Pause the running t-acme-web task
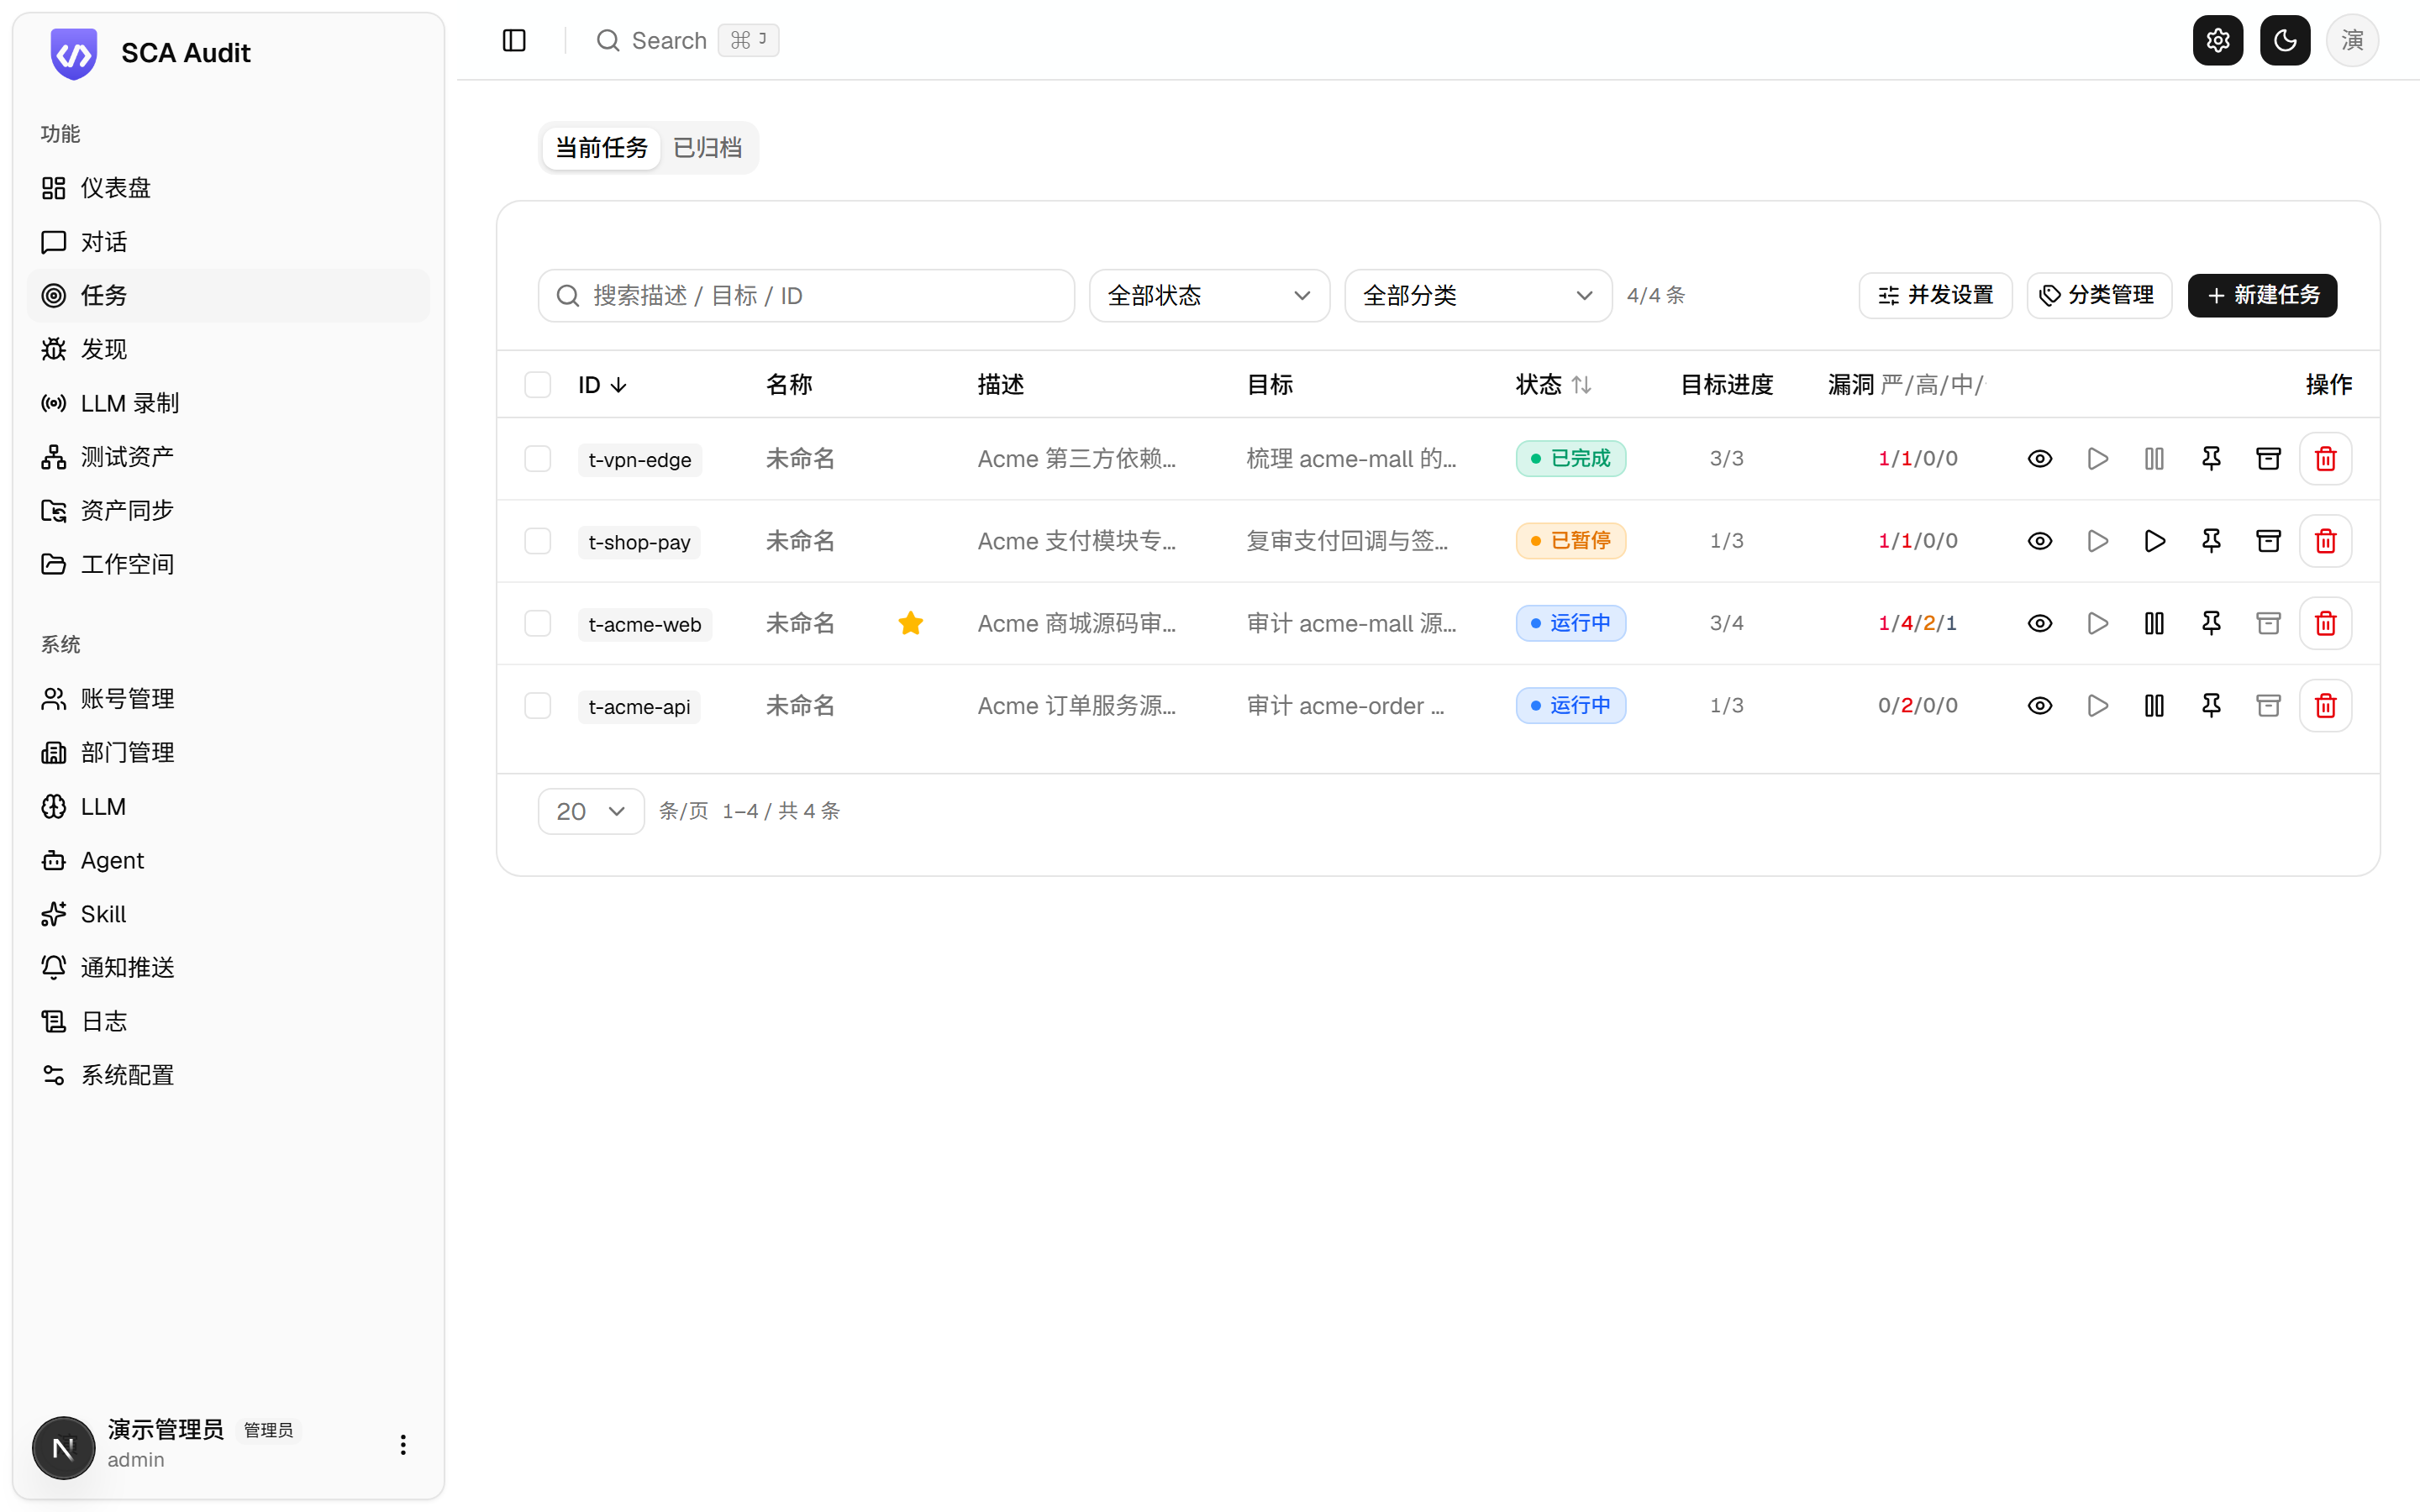 pyautogui.click(x=2154, y=623)
